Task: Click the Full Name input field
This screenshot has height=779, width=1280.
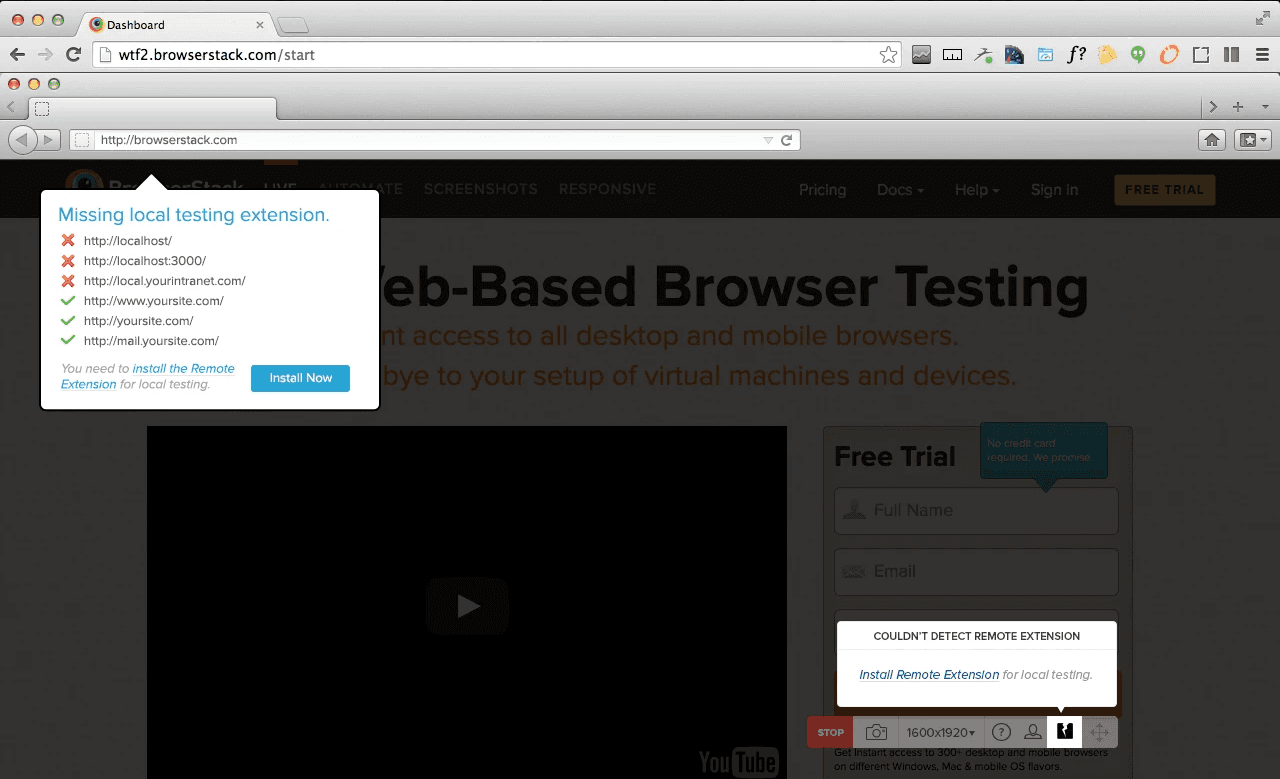Action: tap(976, 510)
